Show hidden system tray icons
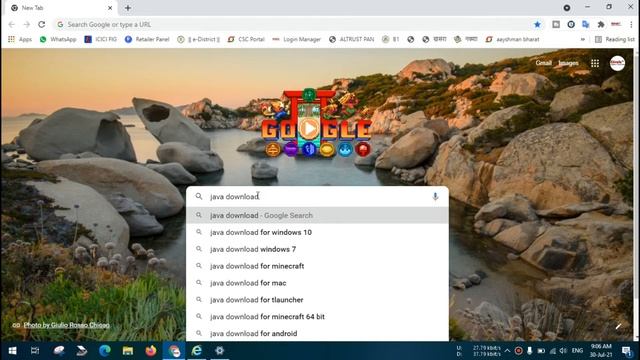Image resolution: width=640 pixels, height=360 pixels. [x=507, y=351]
